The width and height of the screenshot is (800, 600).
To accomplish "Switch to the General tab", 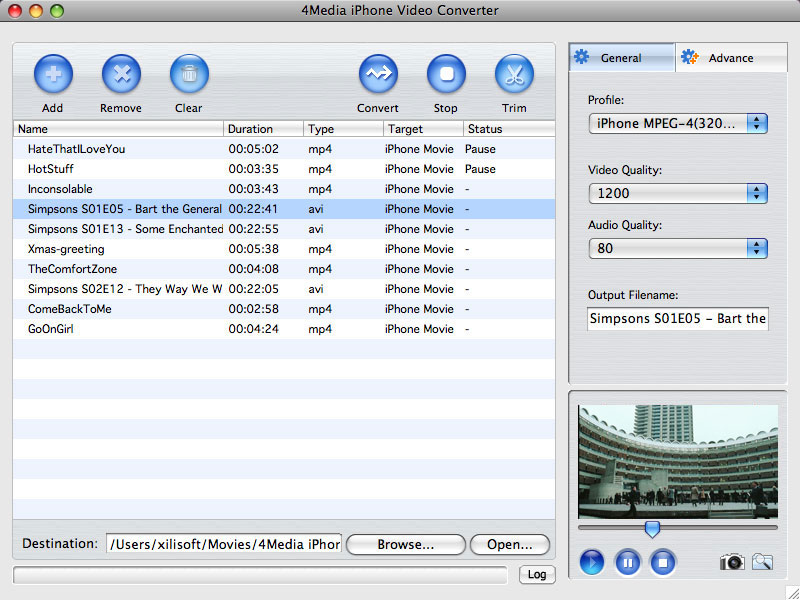I will click(x=622, y=58).
